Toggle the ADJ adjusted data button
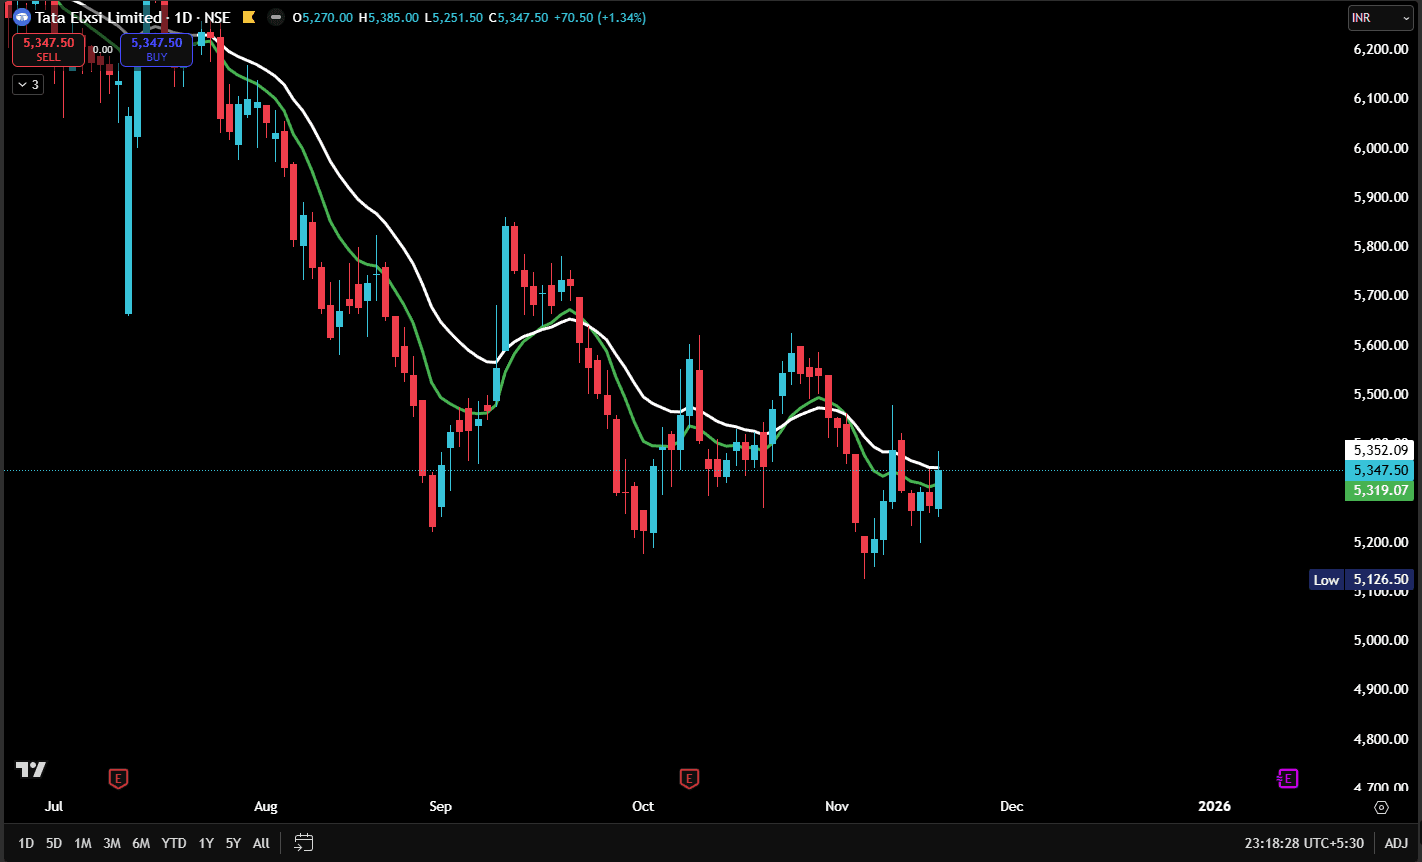This screenshot has width=1422, height=862. coord(1396,843)
